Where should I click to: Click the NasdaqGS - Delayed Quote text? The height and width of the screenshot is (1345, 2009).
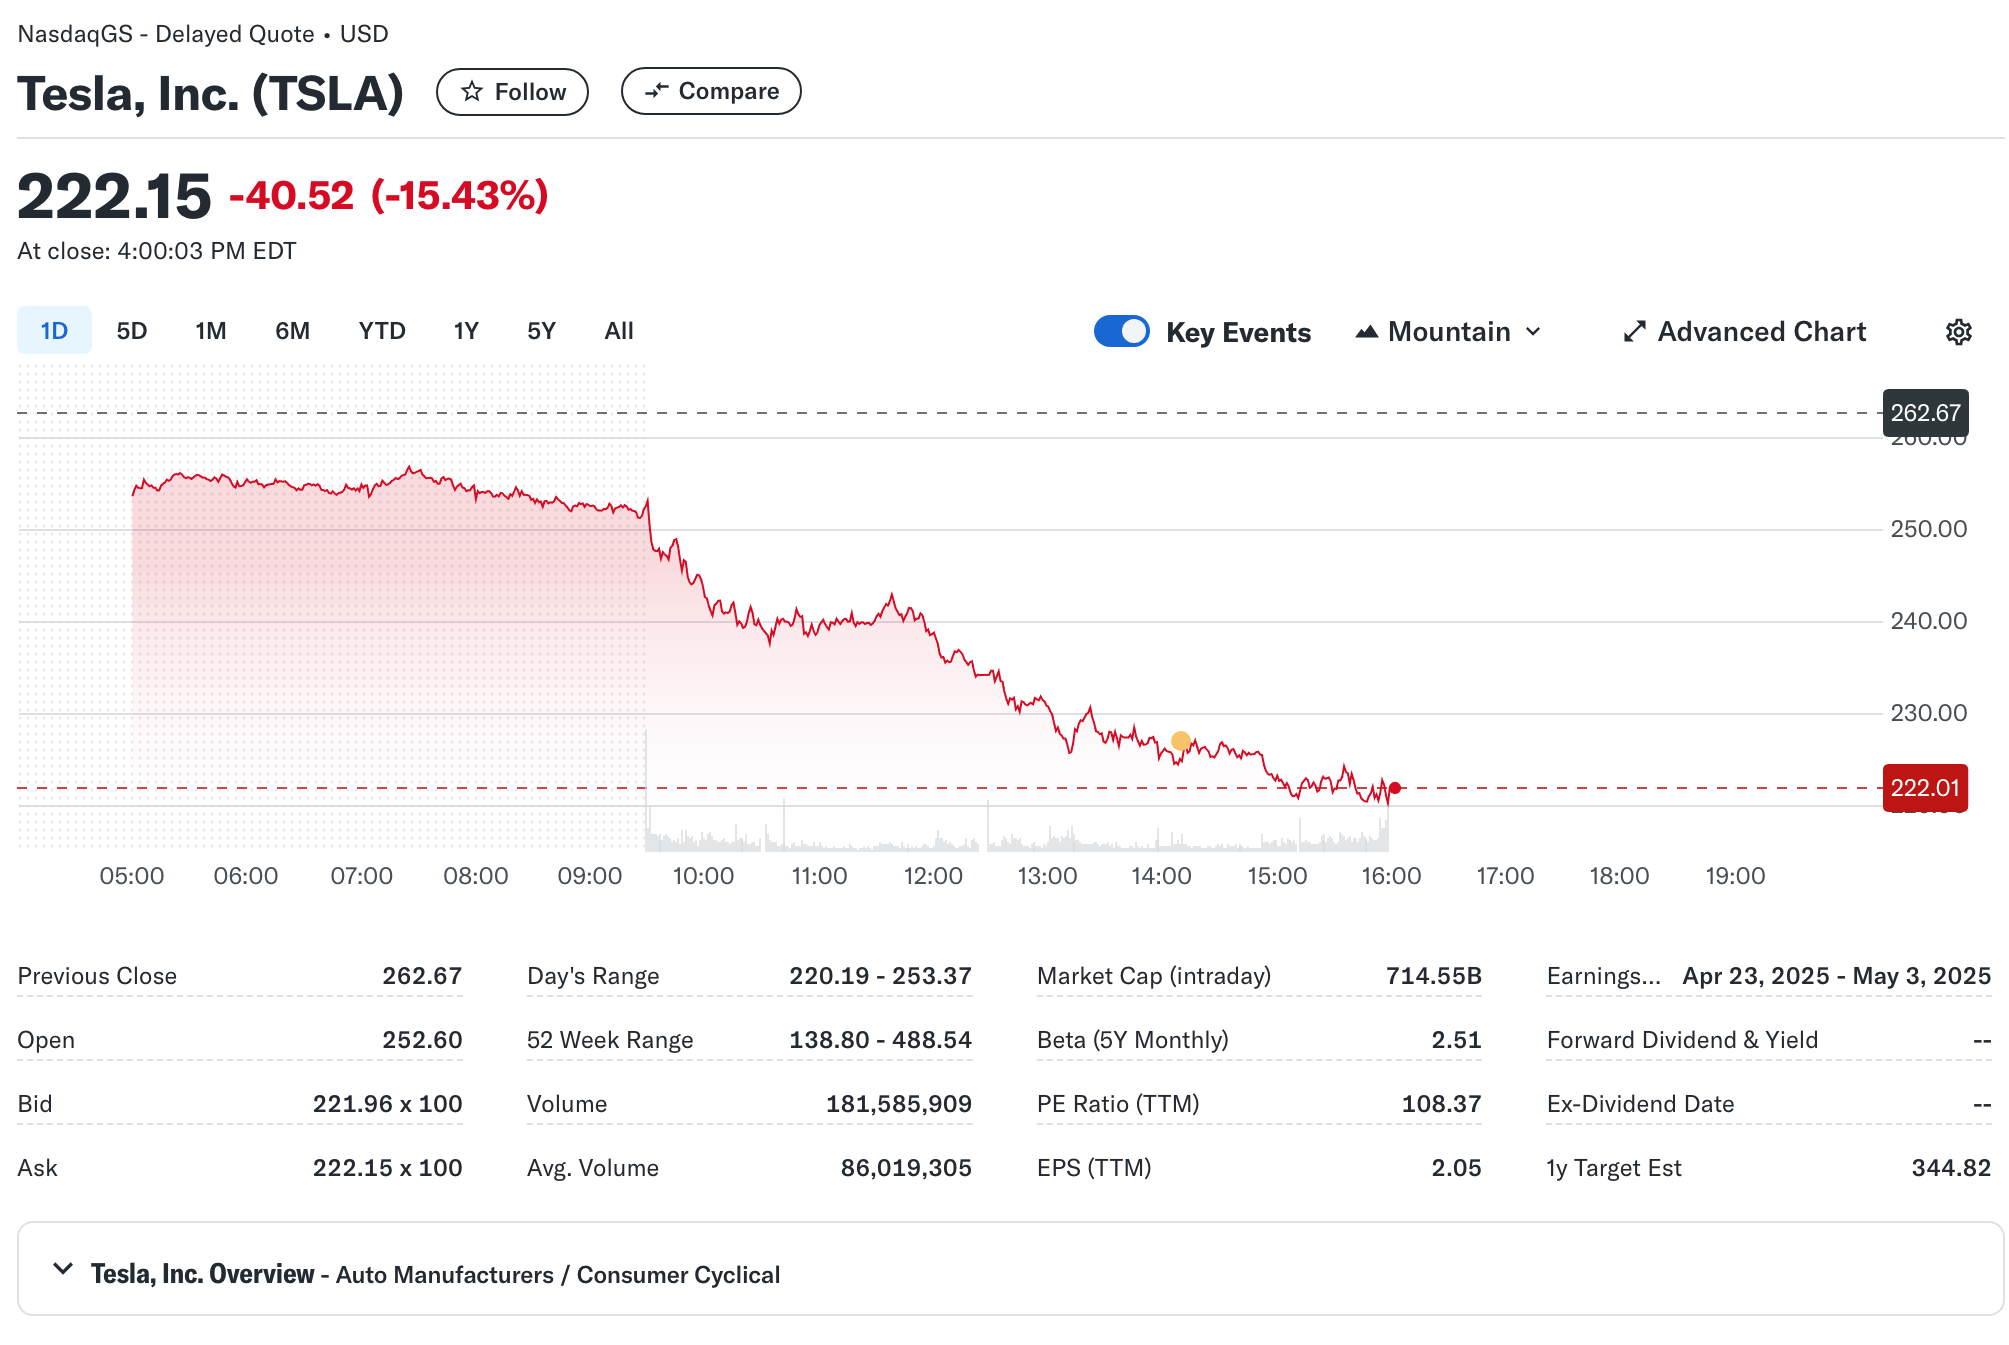point(166,34)
